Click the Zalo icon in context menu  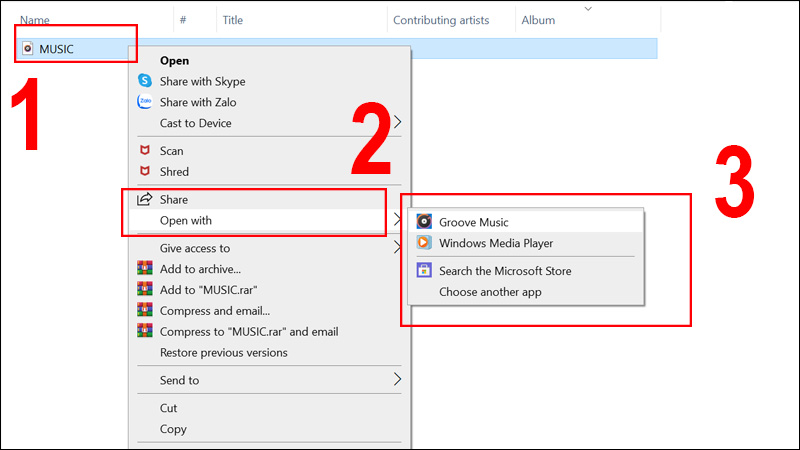point(145,102)
